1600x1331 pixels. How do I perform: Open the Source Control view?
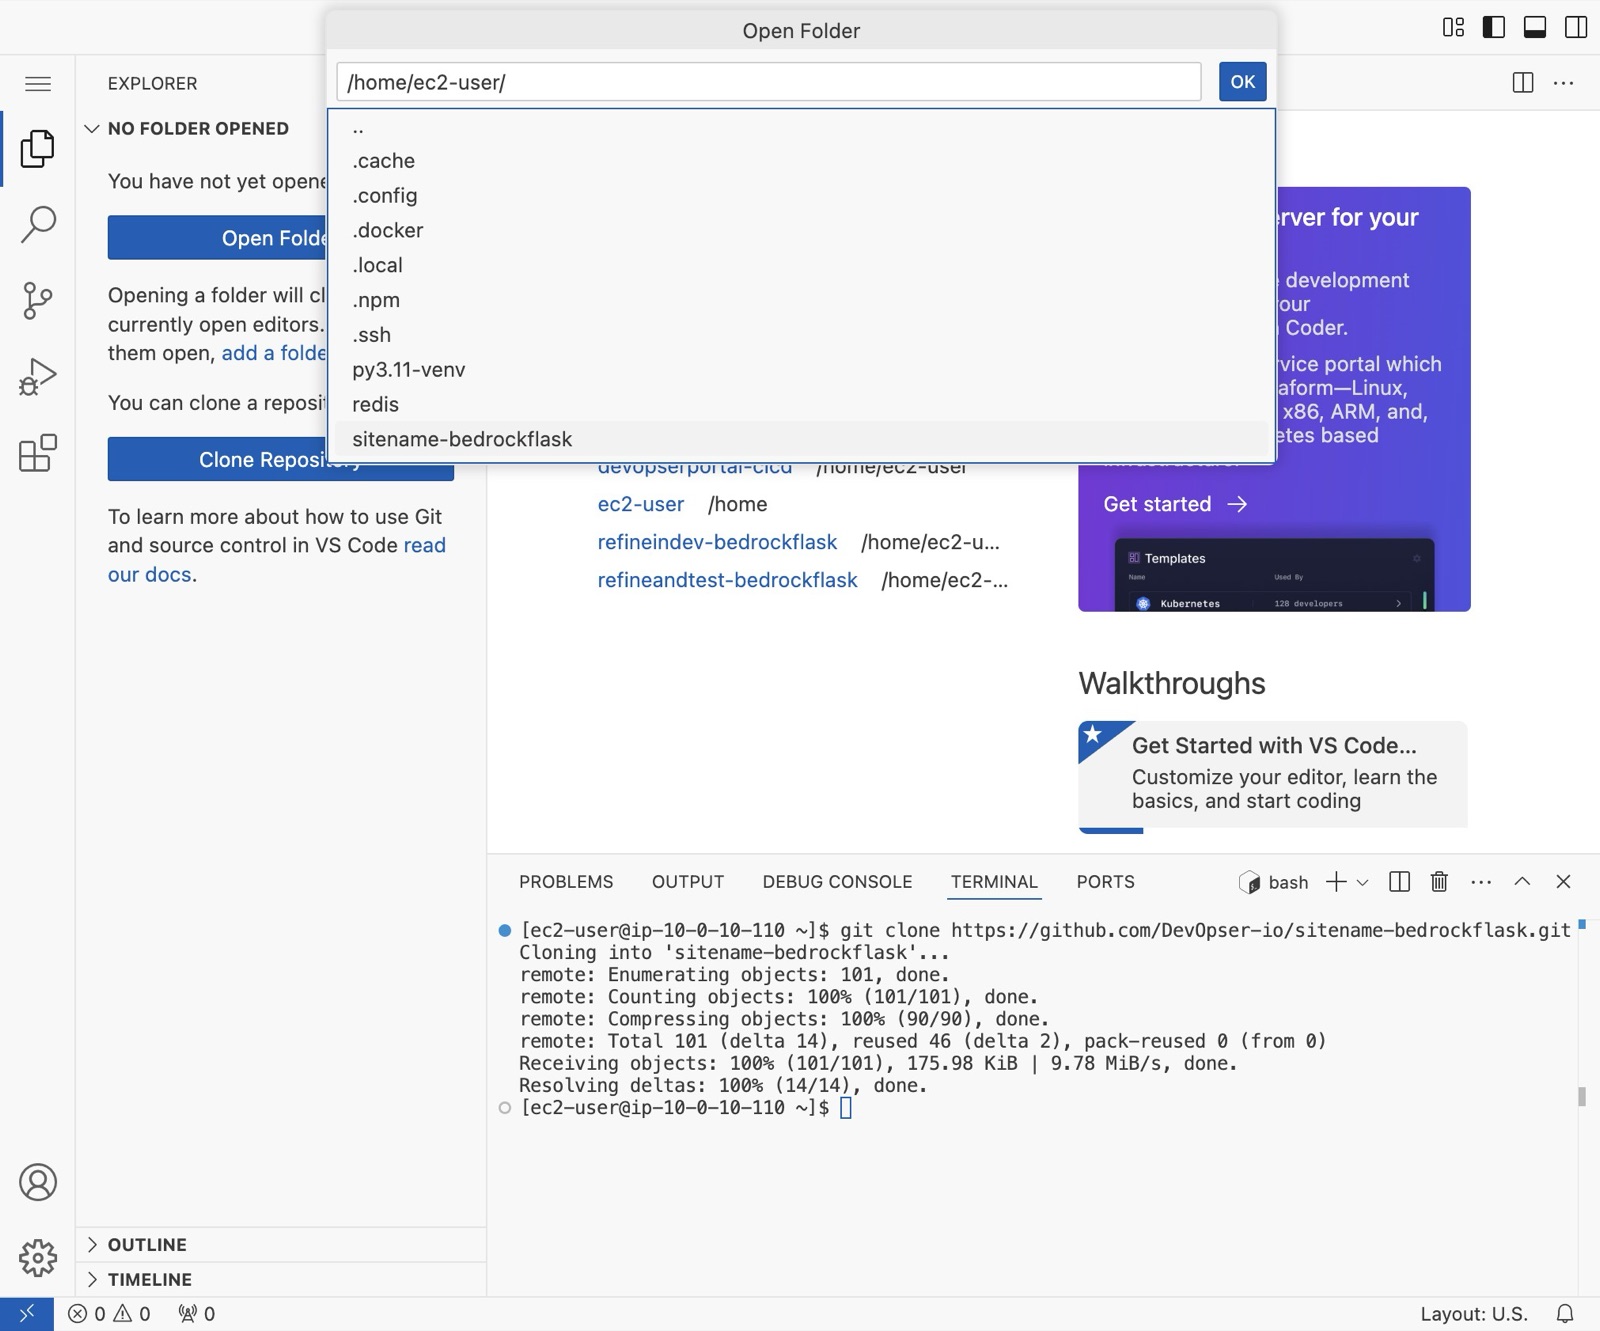[x=38, y=301]
